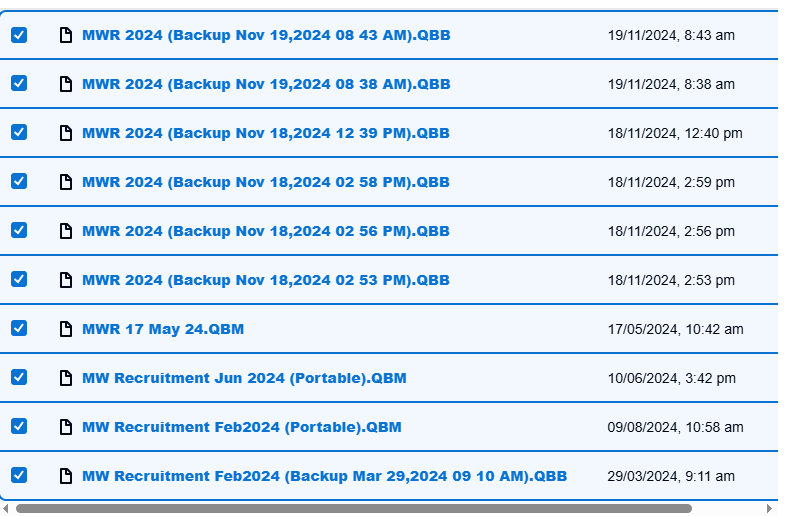This screenshot has height=516, width=791.
Task: Click file icon beside Backup Mar 29,2024 file
Action: pyautogui.click(x=66, y=476)
